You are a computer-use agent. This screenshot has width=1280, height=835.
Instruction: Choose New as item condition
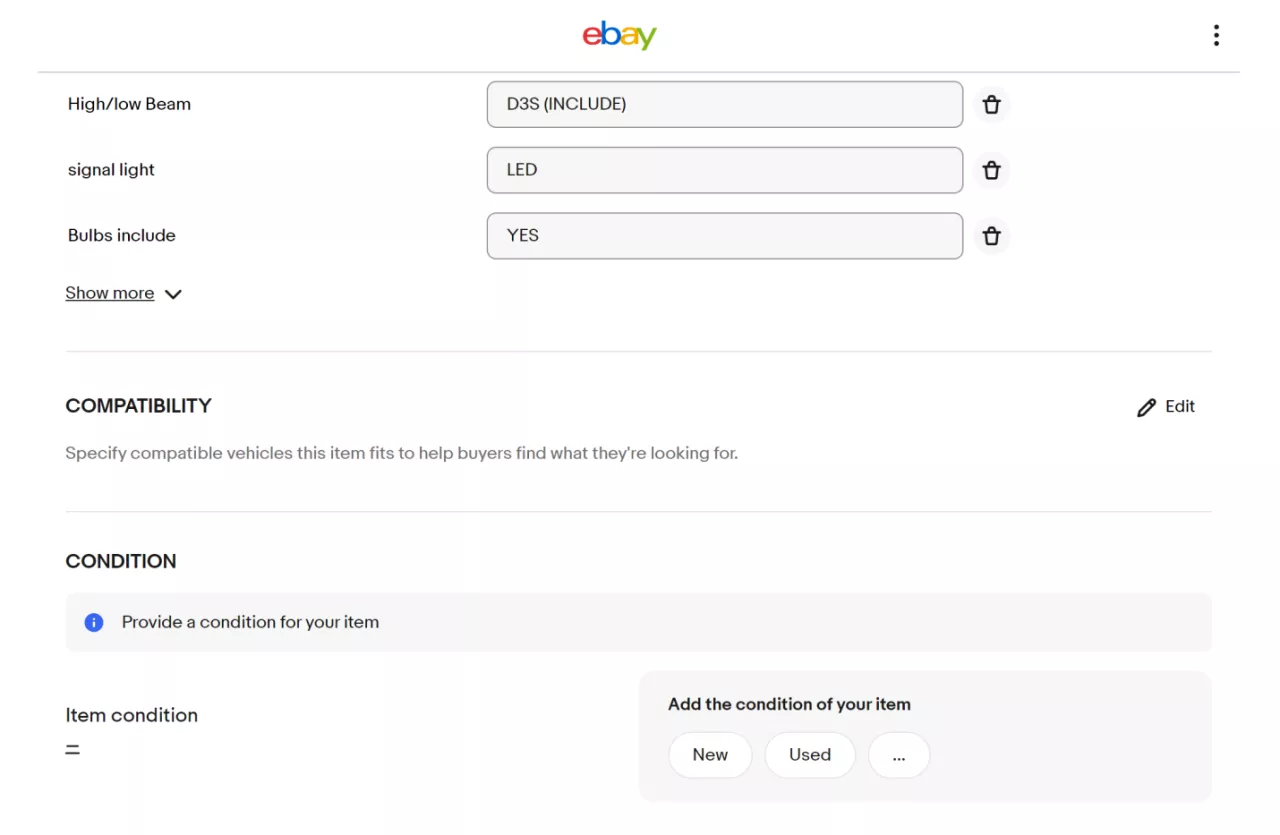[710, 755]
